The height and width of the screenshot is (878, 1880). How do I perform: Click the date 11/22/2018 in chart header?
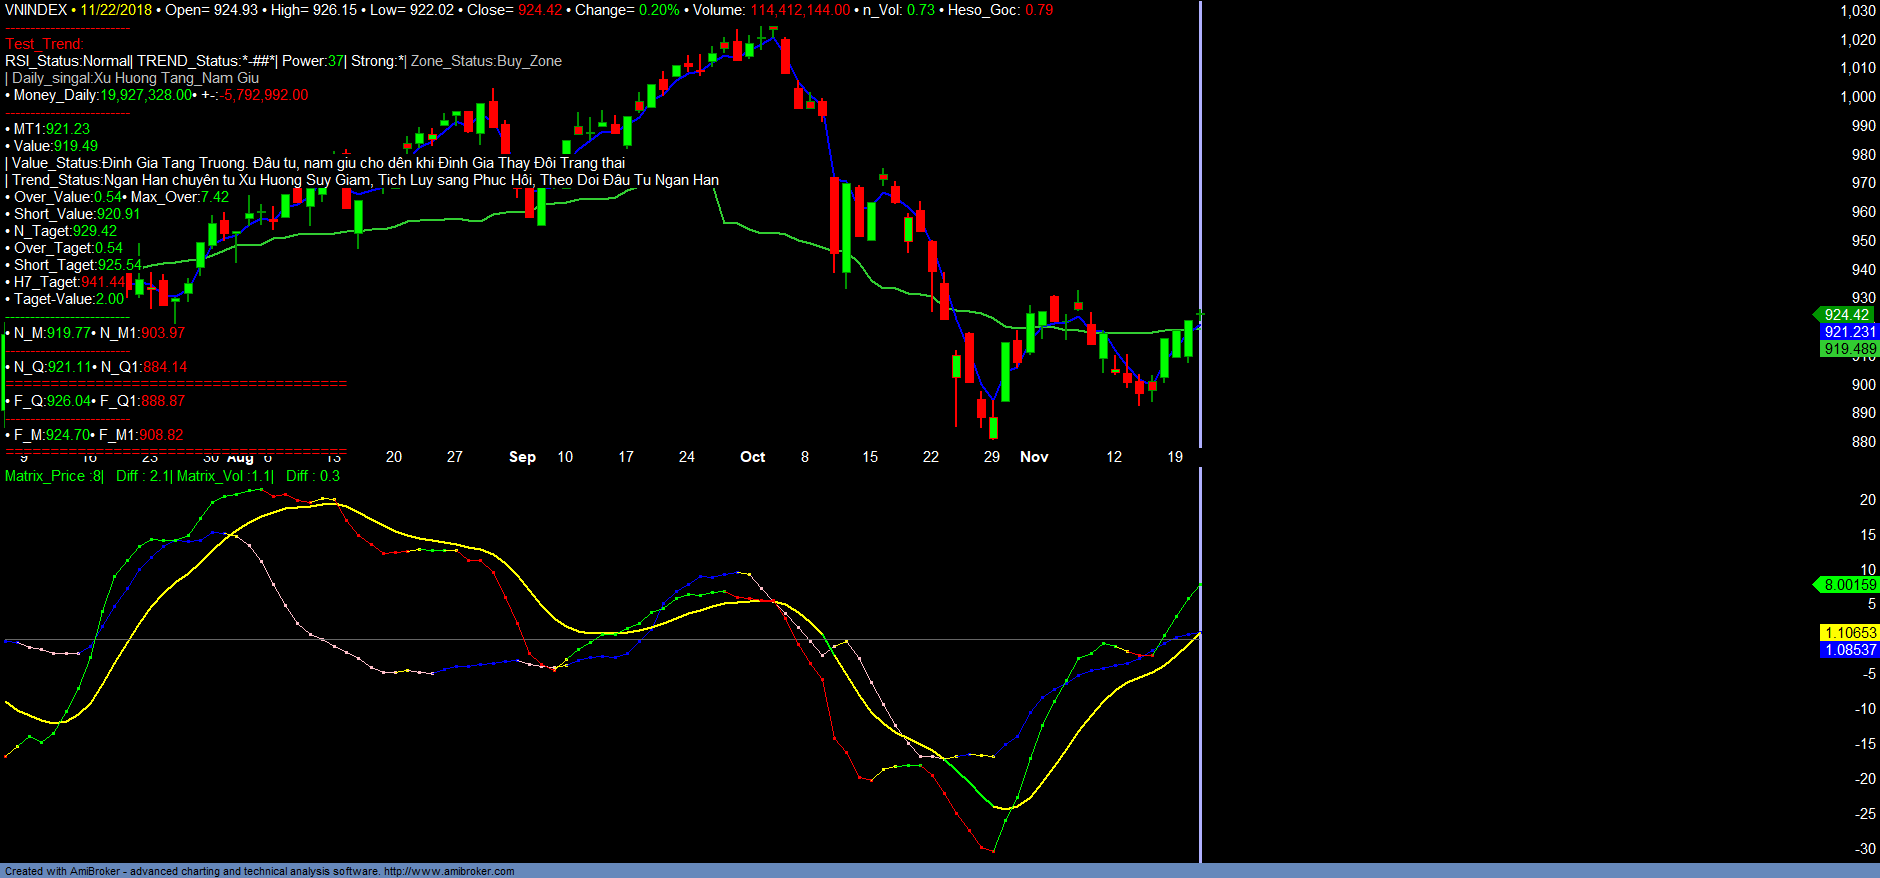116,10
